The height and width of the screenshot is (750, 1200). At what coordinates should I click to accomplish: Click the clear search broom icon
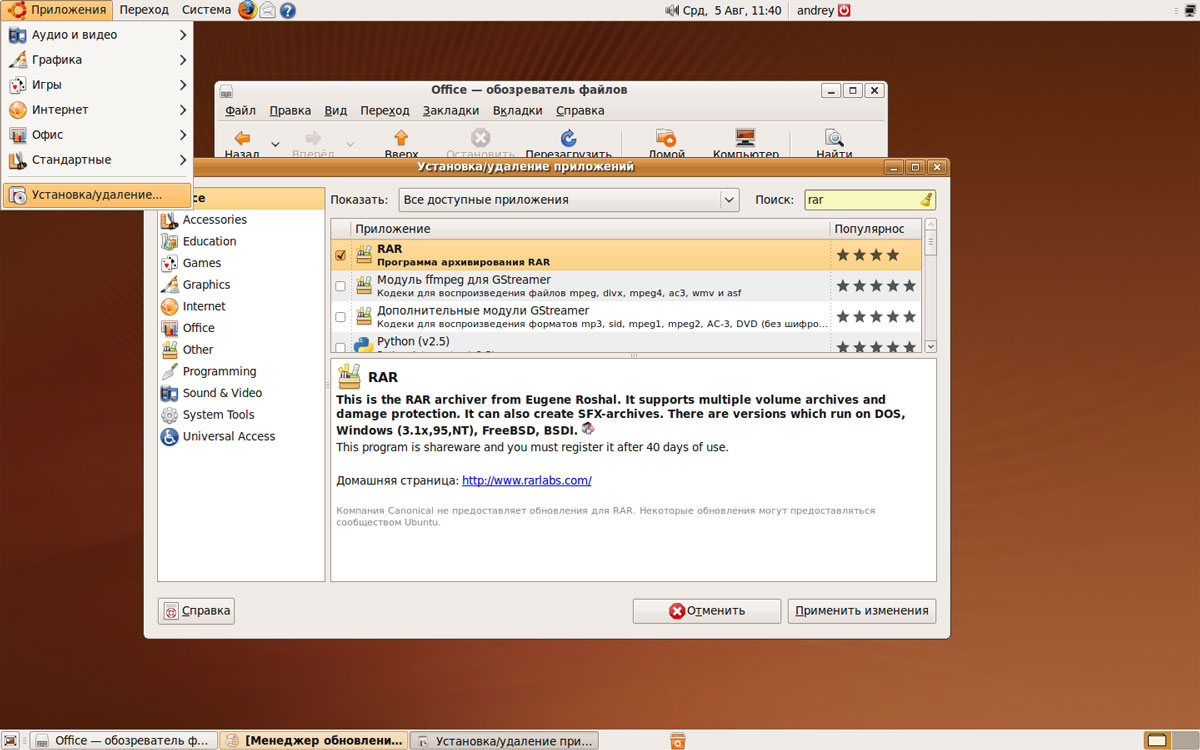926,199
